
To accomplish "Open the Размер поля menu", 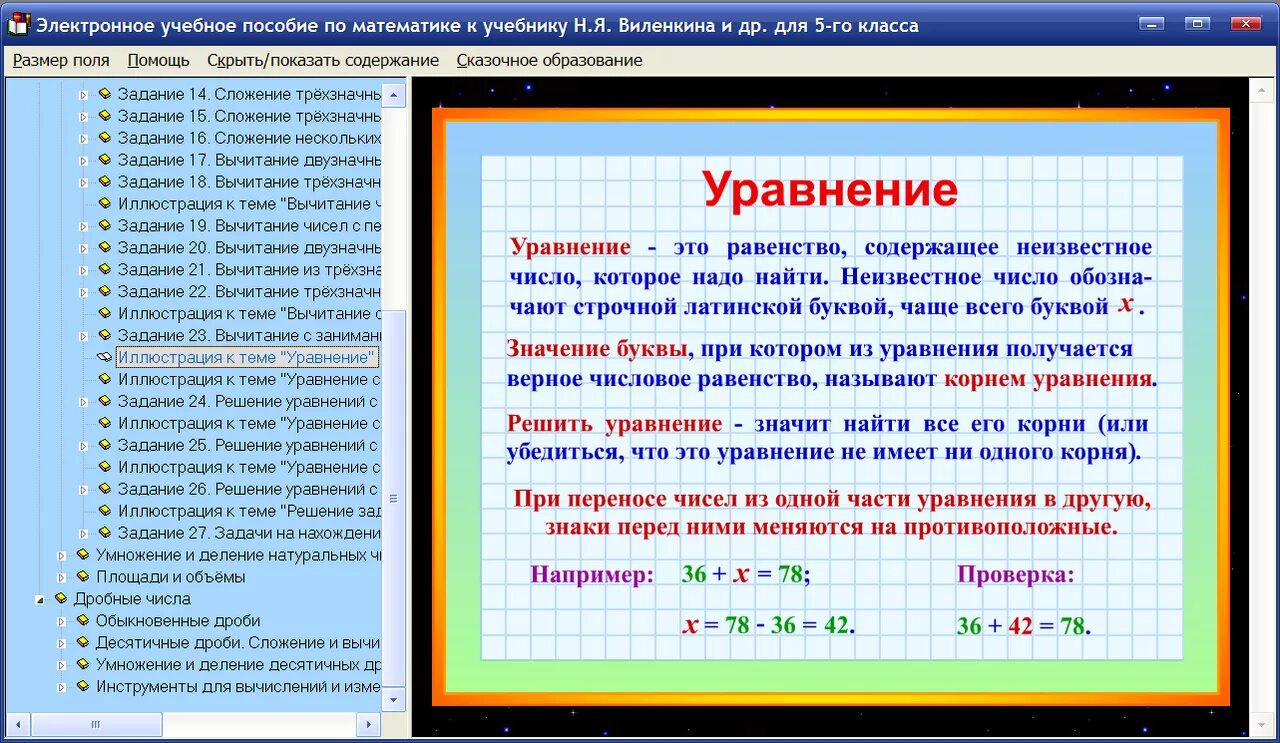I will [61, 60].
